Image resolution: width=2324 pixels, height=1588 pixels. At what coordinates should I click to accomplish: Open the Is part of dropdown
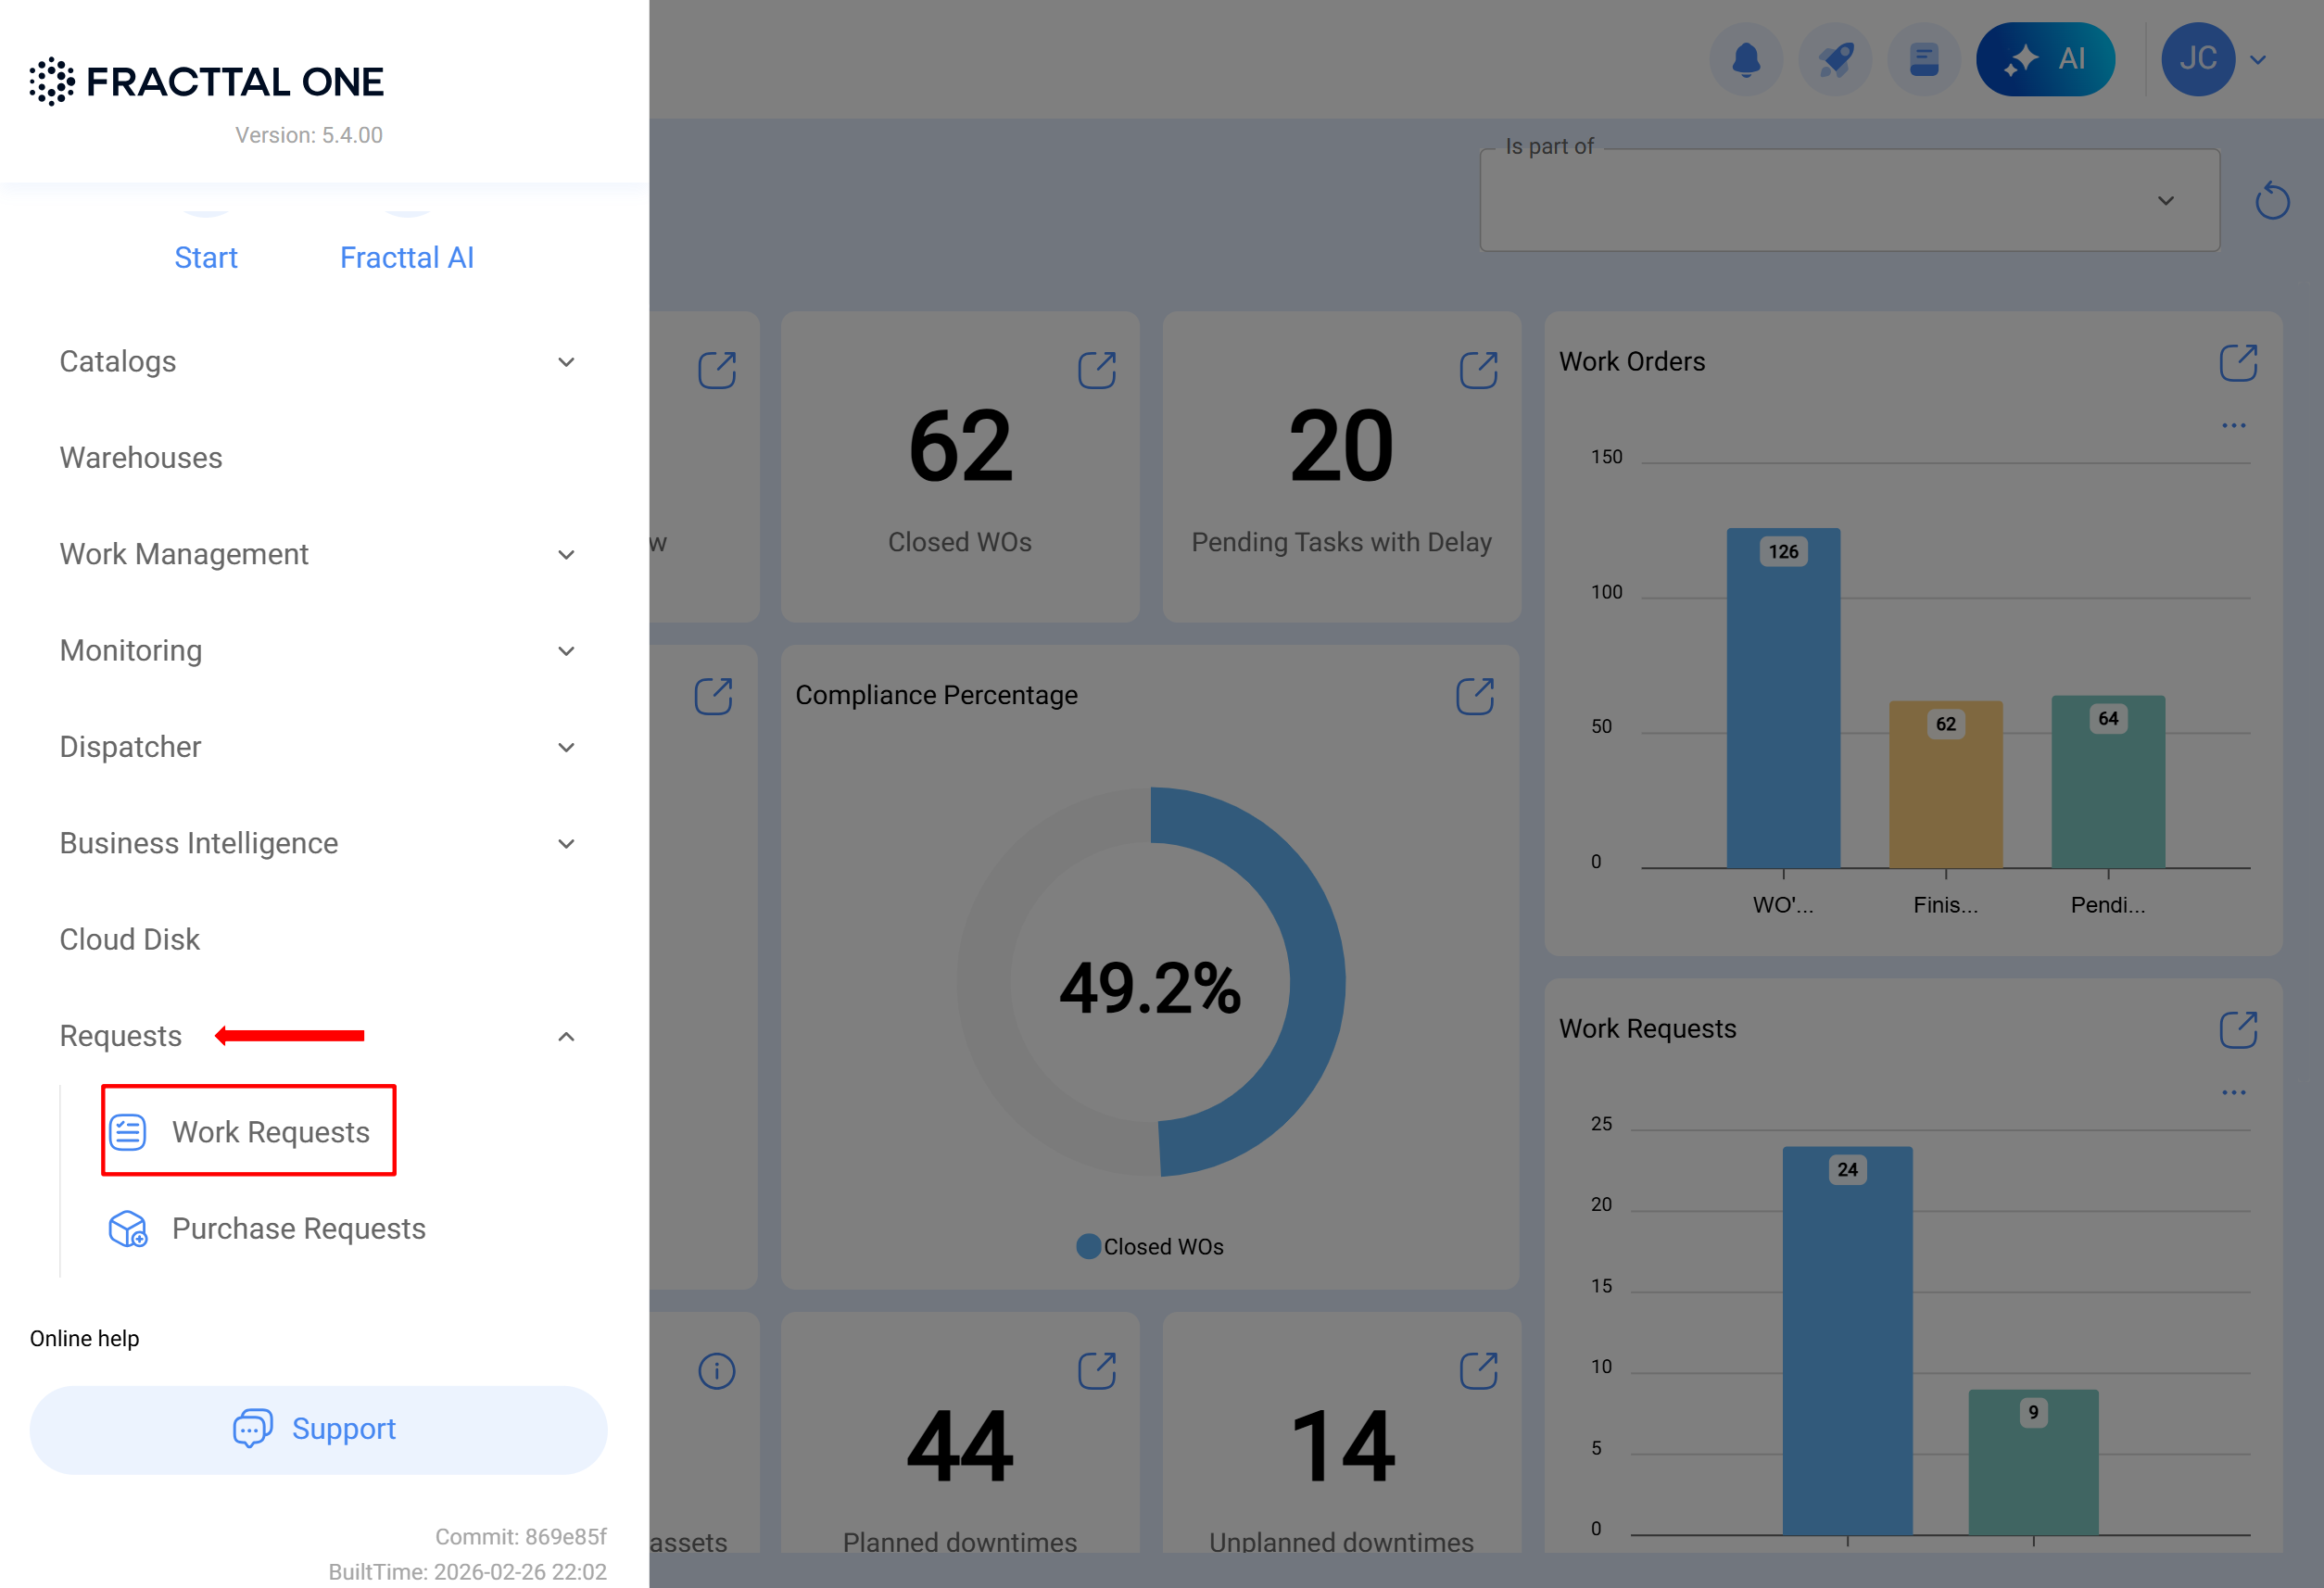1848,201
